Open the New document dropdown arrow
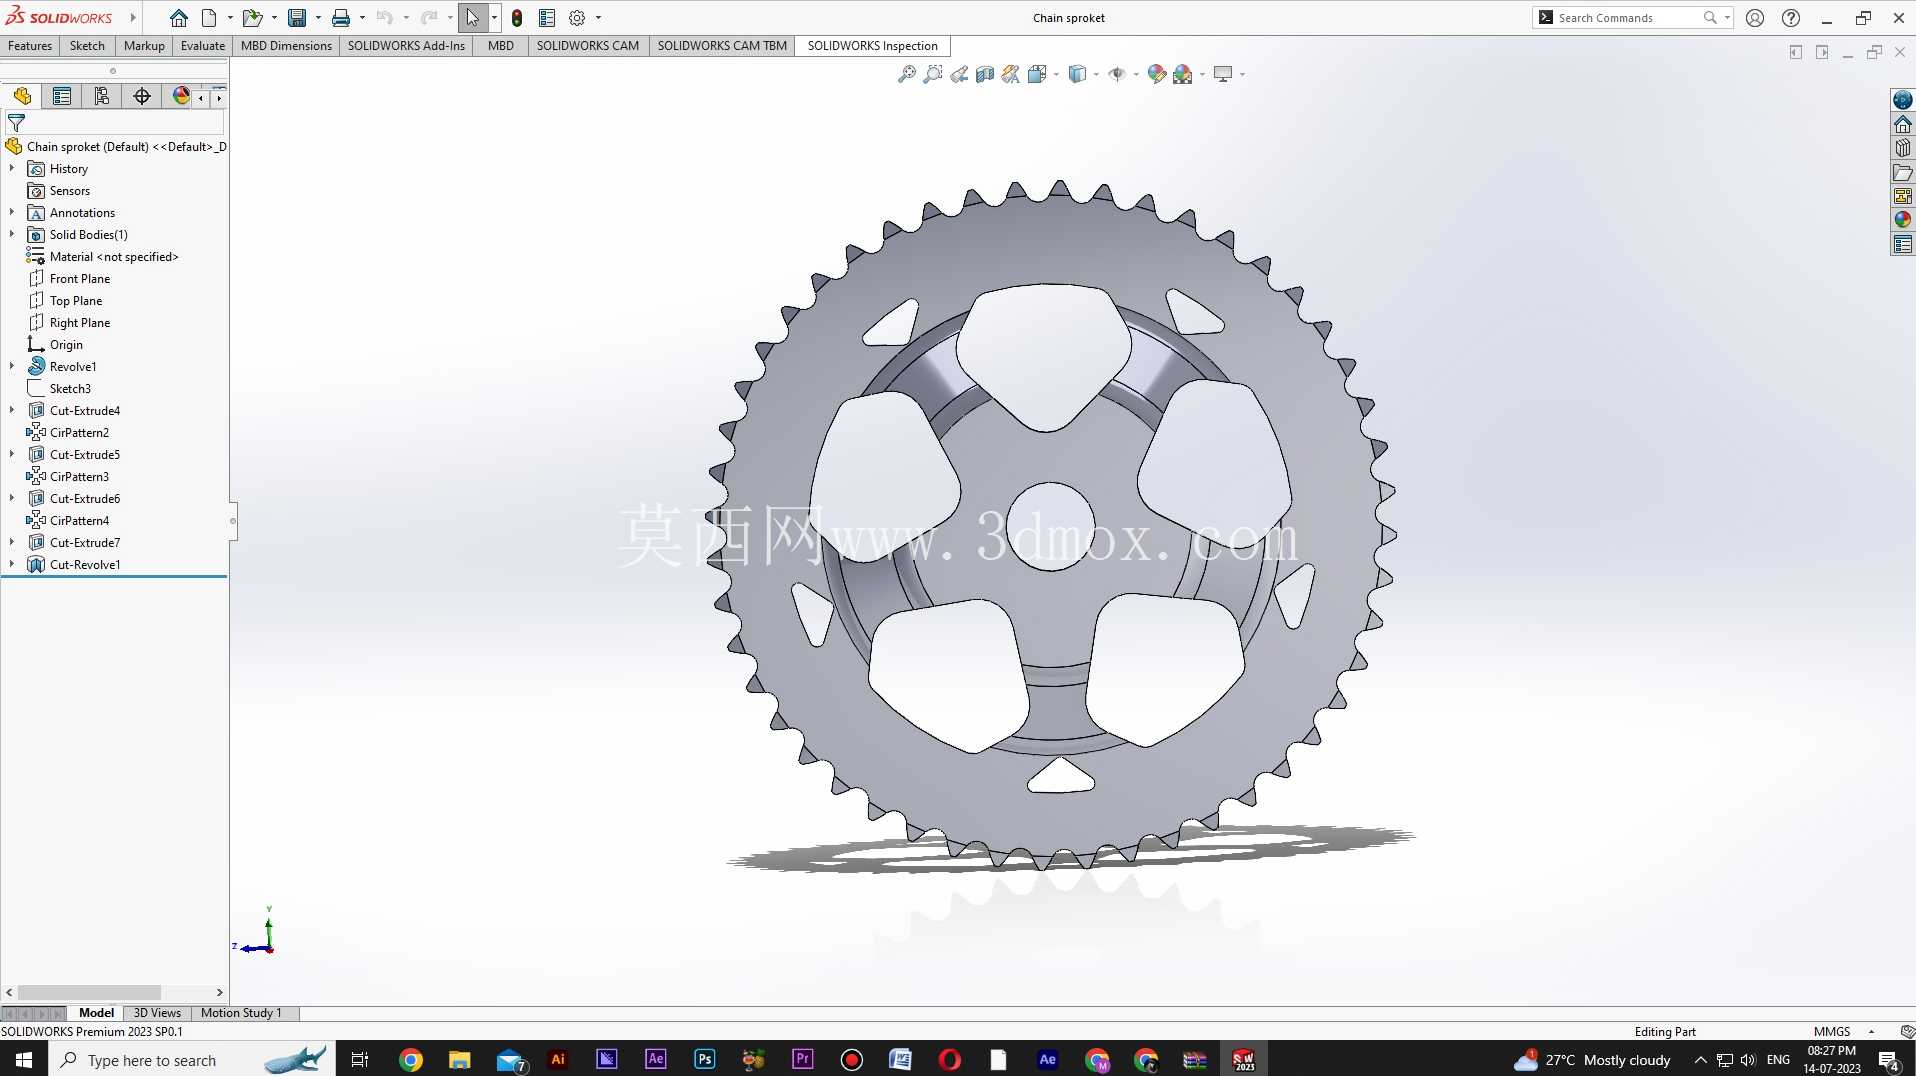The image size is (1916, 1076). [230, 18]
